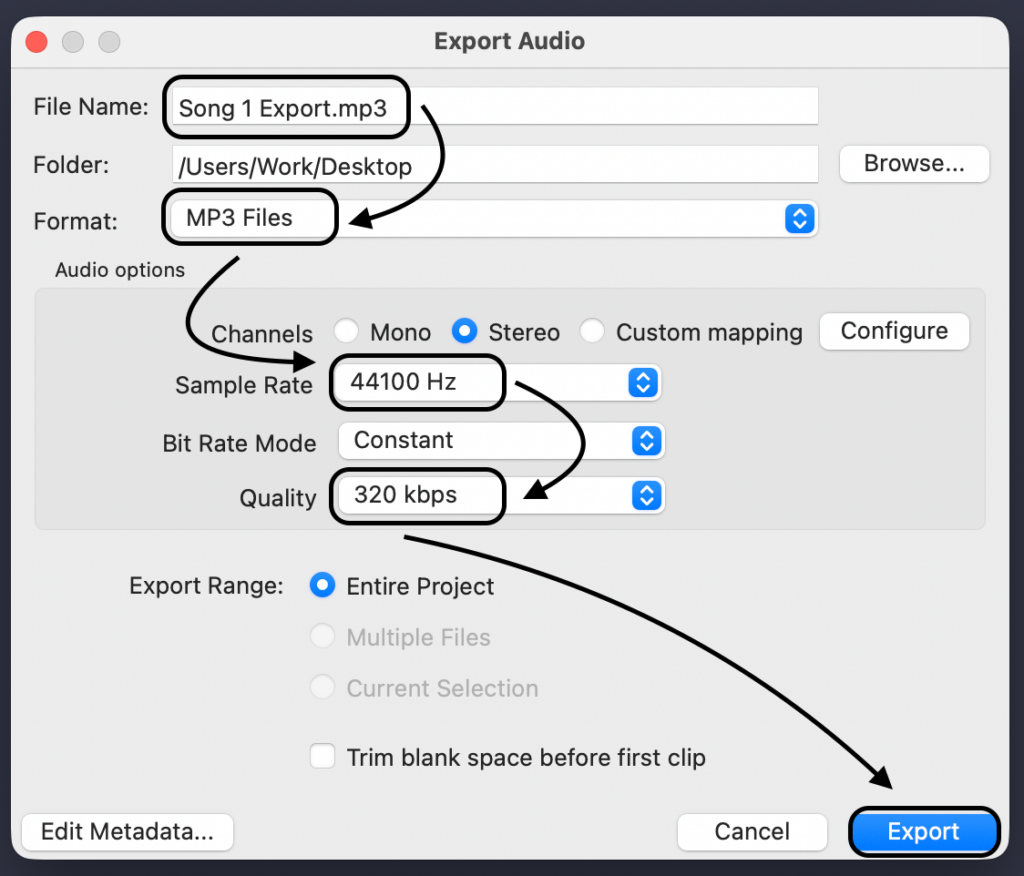The image size is (1024, 876).
Task: Click the File Name text field
Action: click(x=495, y=107)
